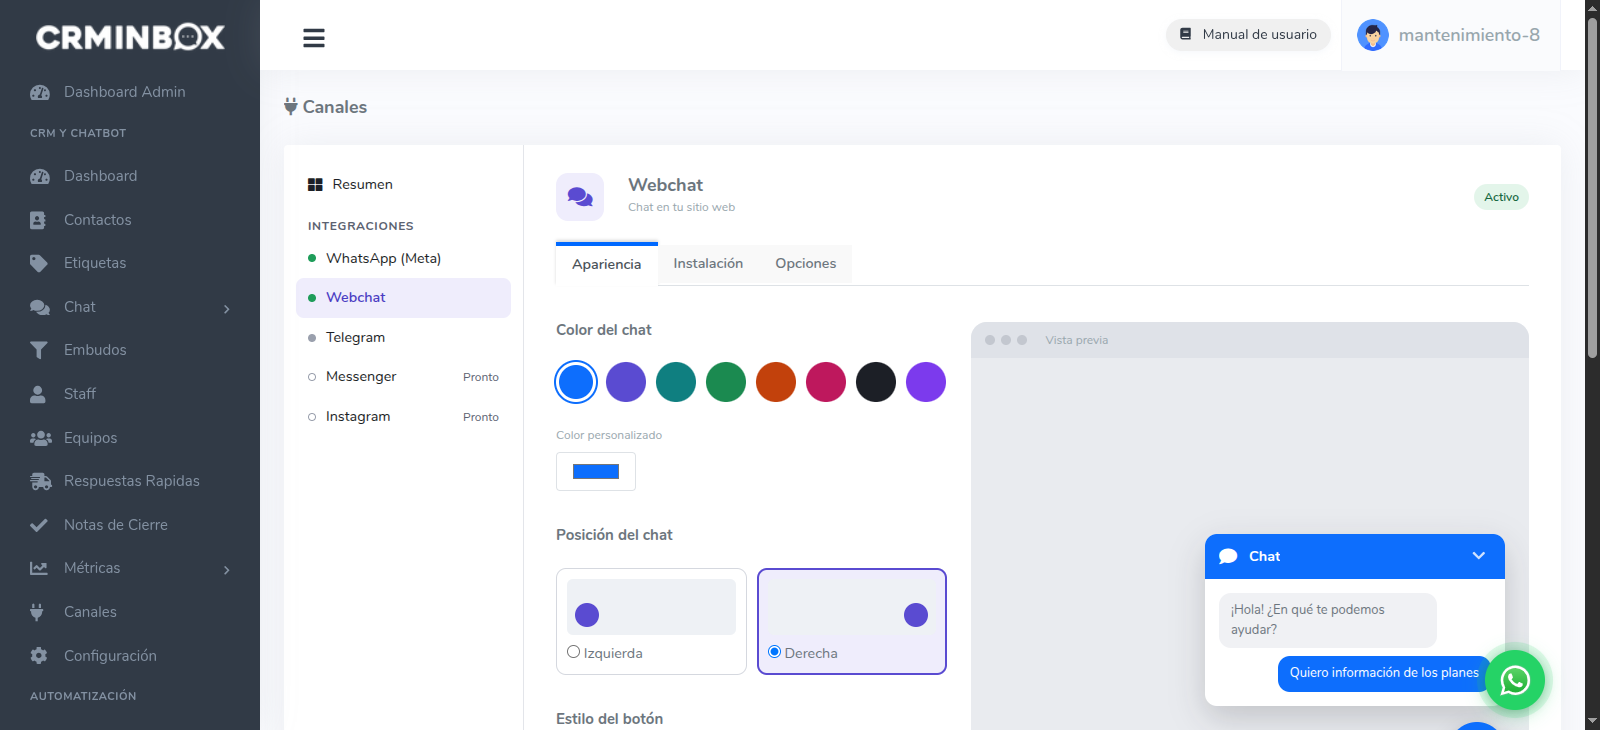Click the Dashboard Admin gauge icon

pyautogui.click(x=40, y=92)
